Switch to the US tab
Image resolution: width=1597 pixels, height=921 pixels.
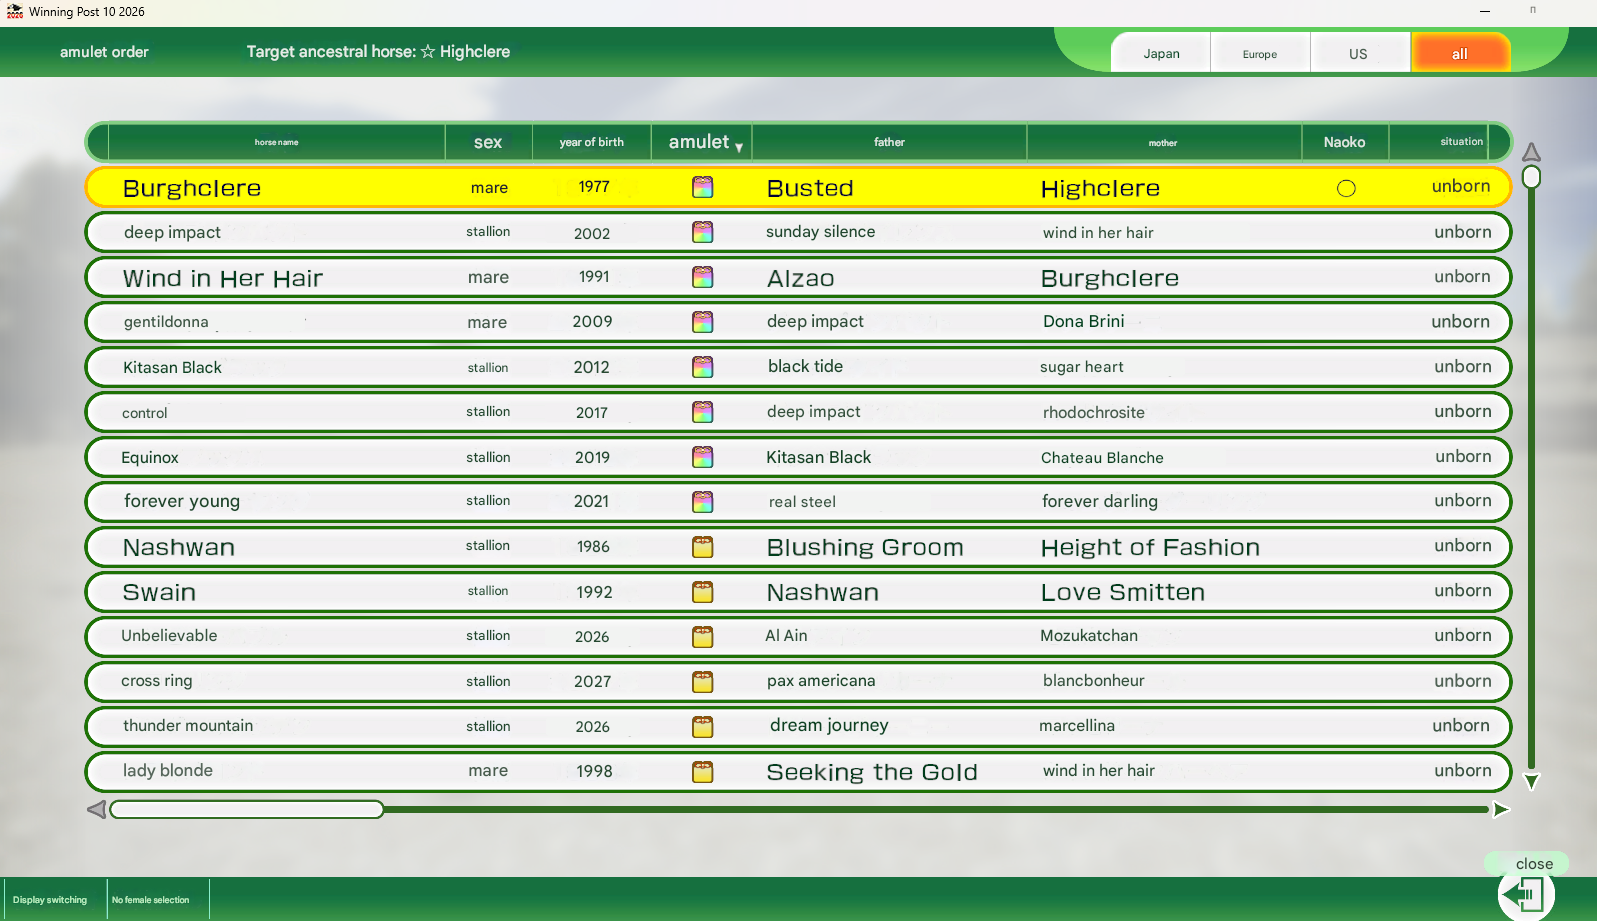click(1358, 53)
